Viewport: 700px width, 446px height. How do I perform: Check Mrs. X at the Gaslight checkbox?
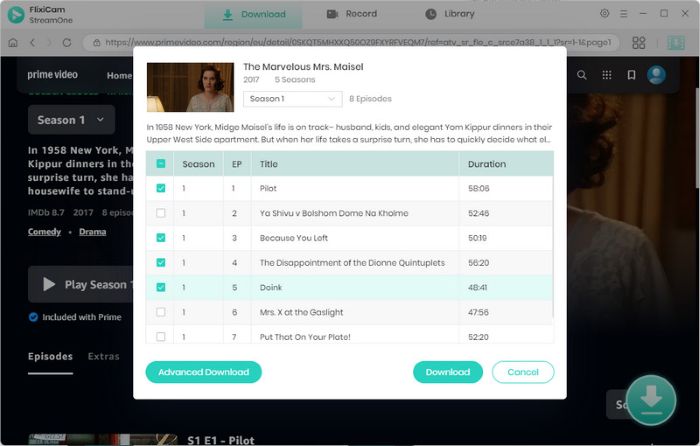161,312
